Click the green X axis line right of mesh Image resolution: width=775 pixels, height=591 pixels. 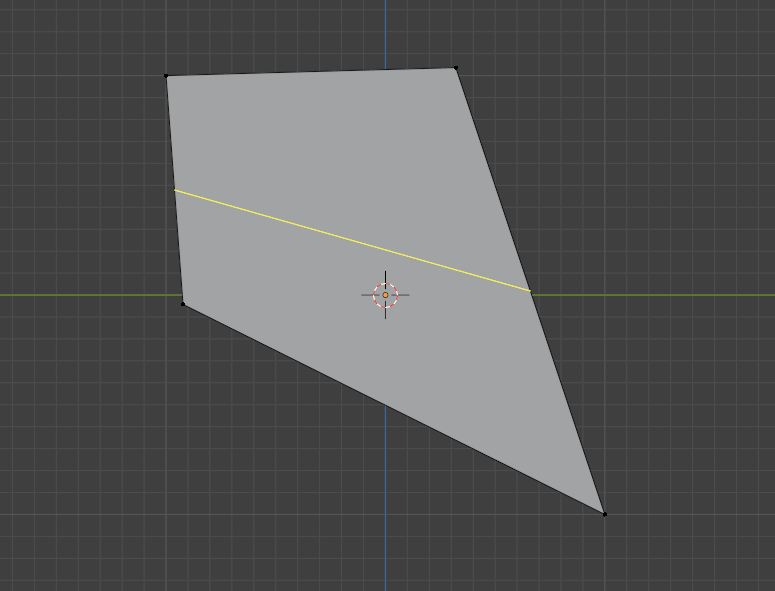[654, 295]
